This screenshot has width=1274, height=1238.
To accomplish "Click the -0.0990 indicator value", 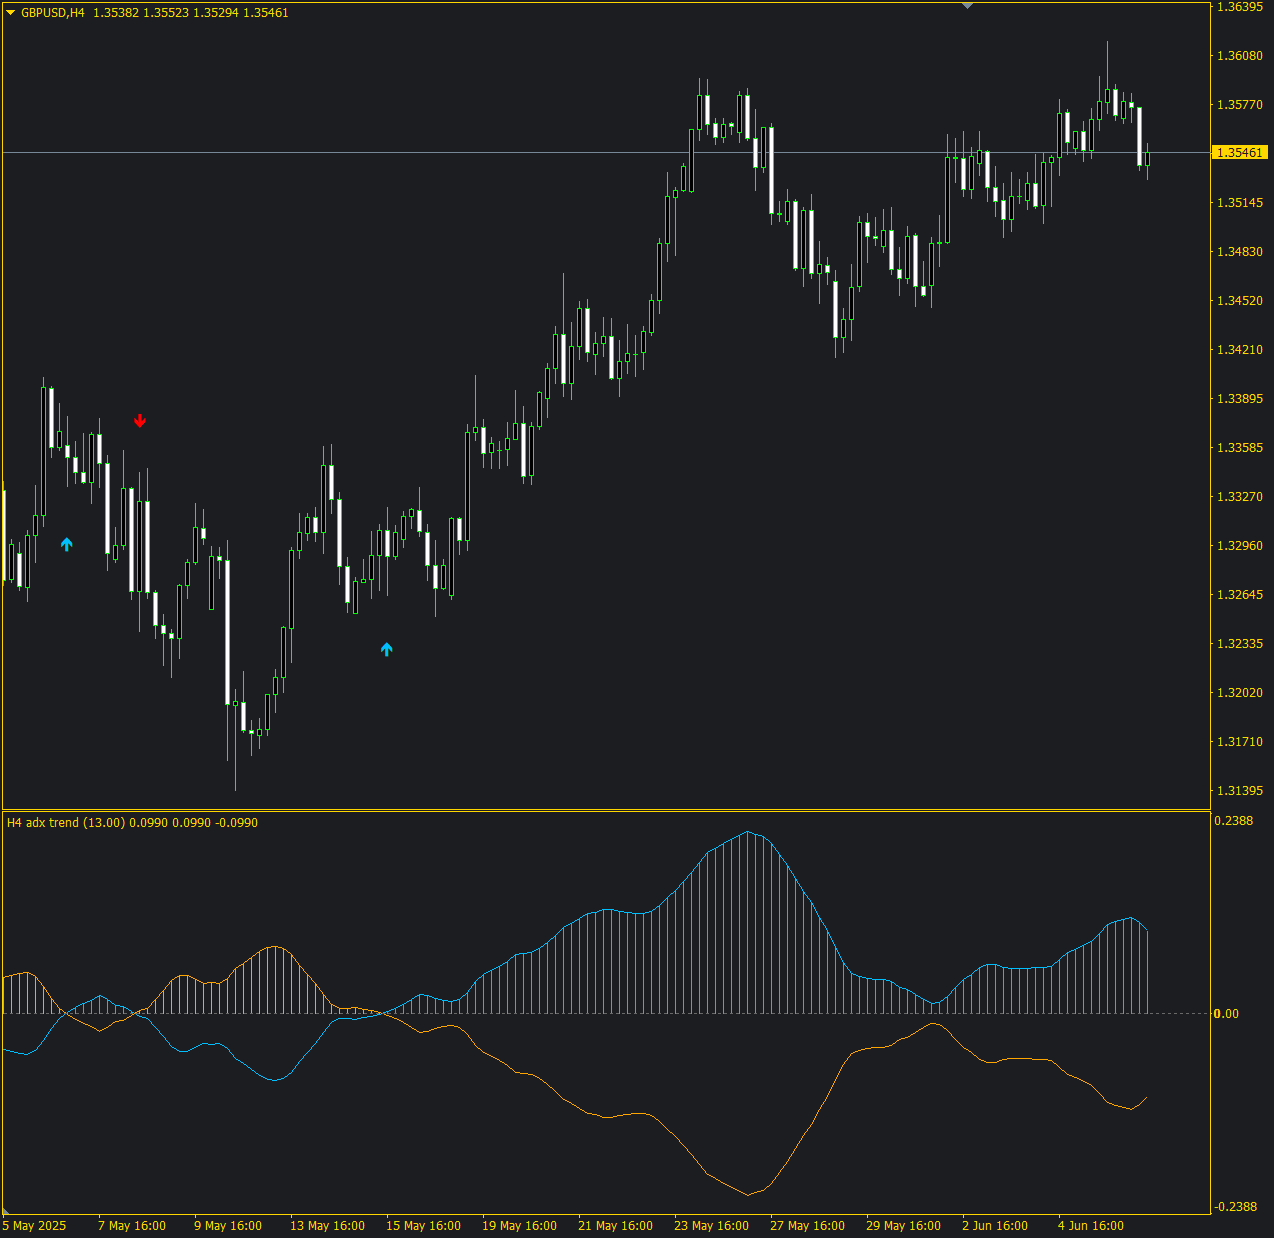I will click(237, 823).
